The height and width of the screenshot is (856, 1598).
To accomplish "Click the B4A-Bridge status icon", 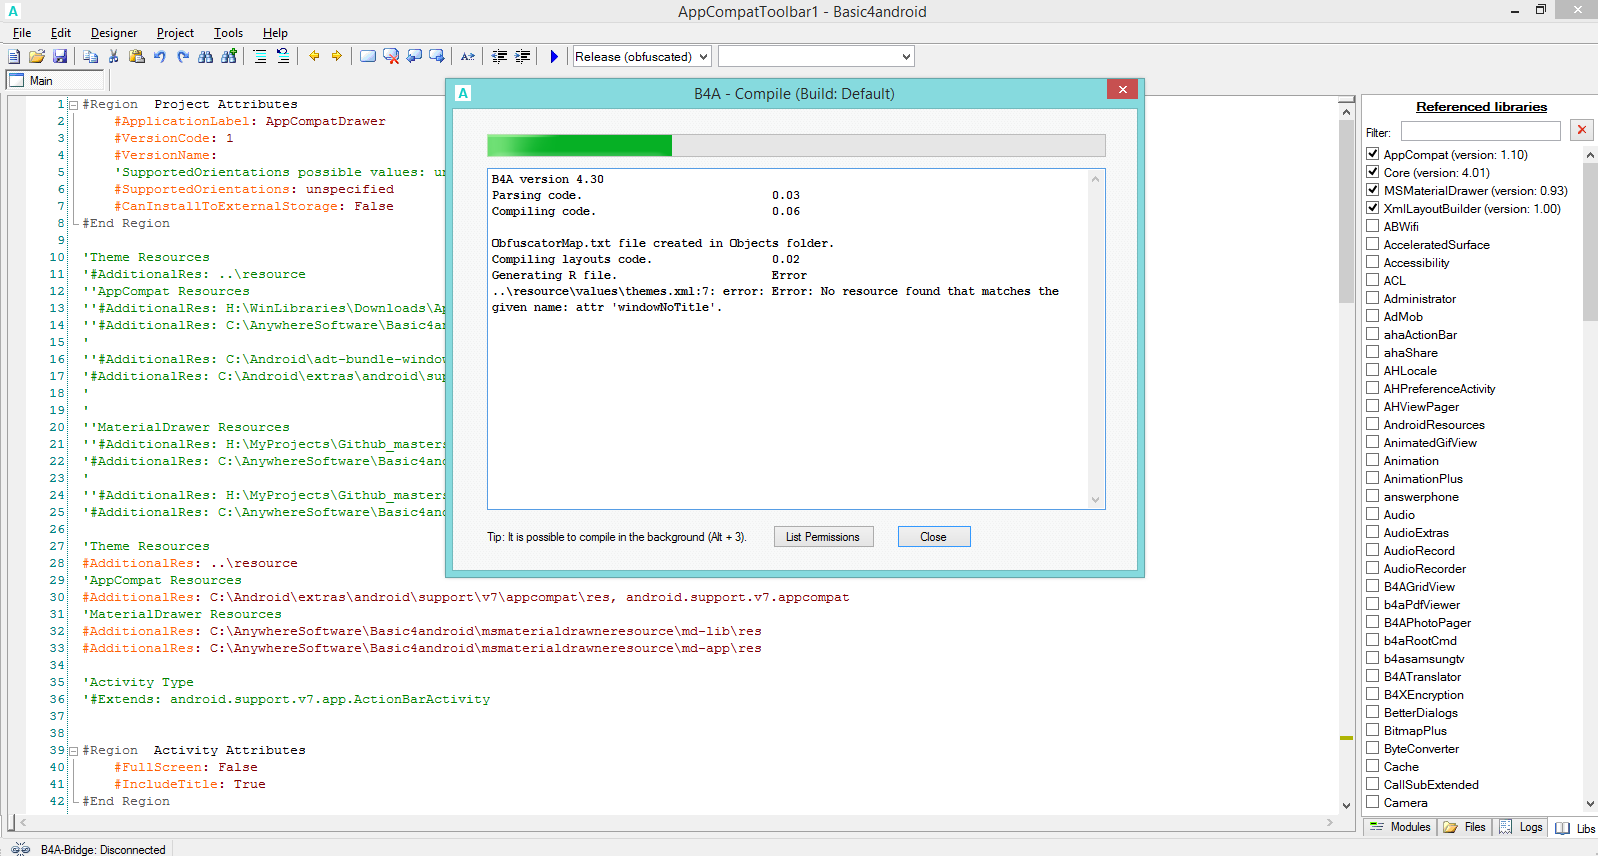I will click(x=20, y=849).
